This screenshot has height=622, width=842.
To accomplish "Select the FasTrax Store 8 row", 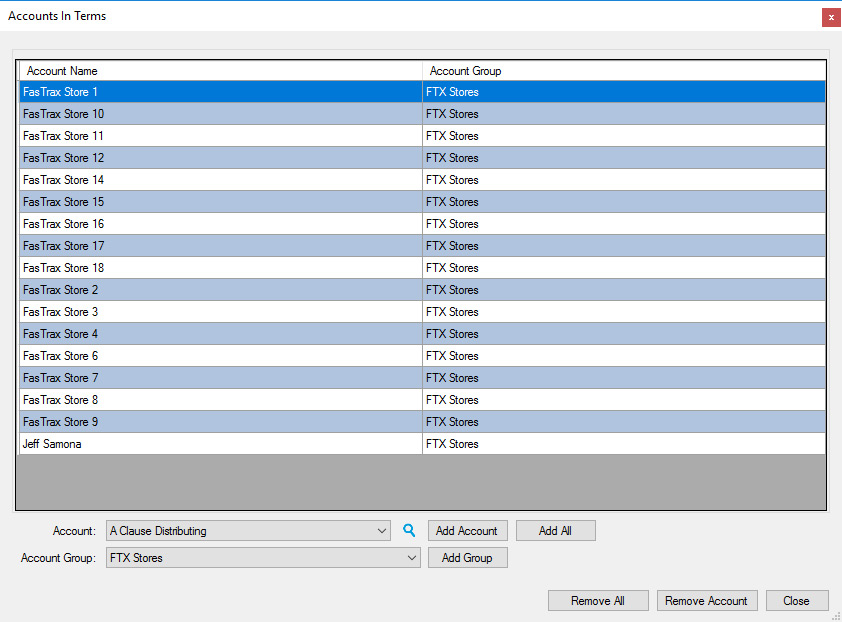I will click(x=423, y=400).
